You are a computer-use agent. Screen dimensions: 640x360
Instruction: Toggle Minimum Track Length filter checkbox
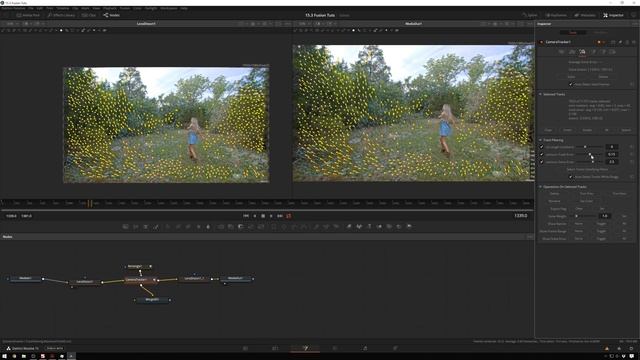[x=542, y=147]
